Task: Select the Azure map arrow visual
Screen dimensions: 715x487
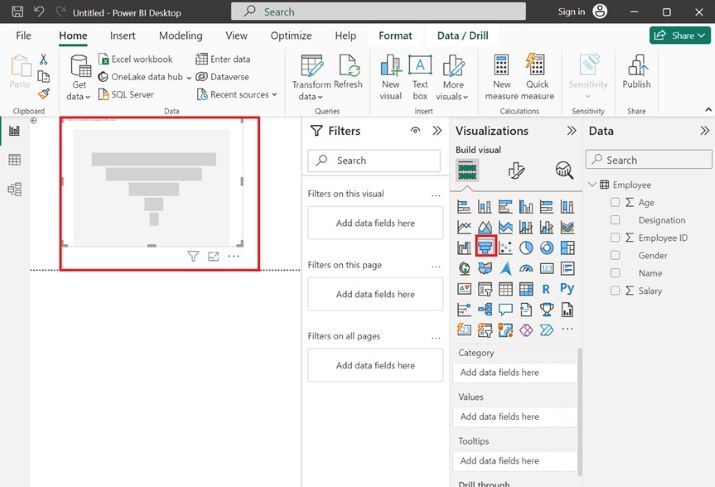Action: (x=505, y=268)
